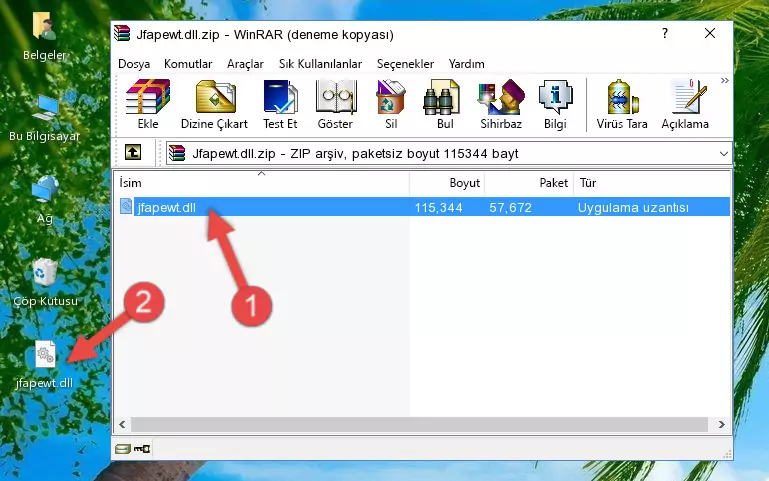Viewport: 769px width, 481px height.
Task: Show archive Bilgi information
Action: [x=555, y=104]
